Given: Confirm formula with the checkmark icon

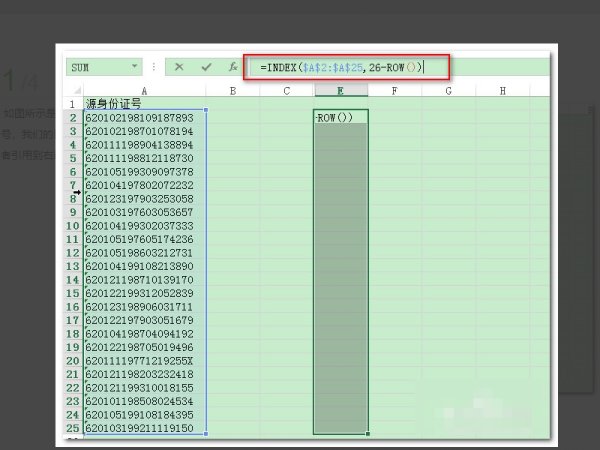Looking at the screenshot, I should 206,67.
